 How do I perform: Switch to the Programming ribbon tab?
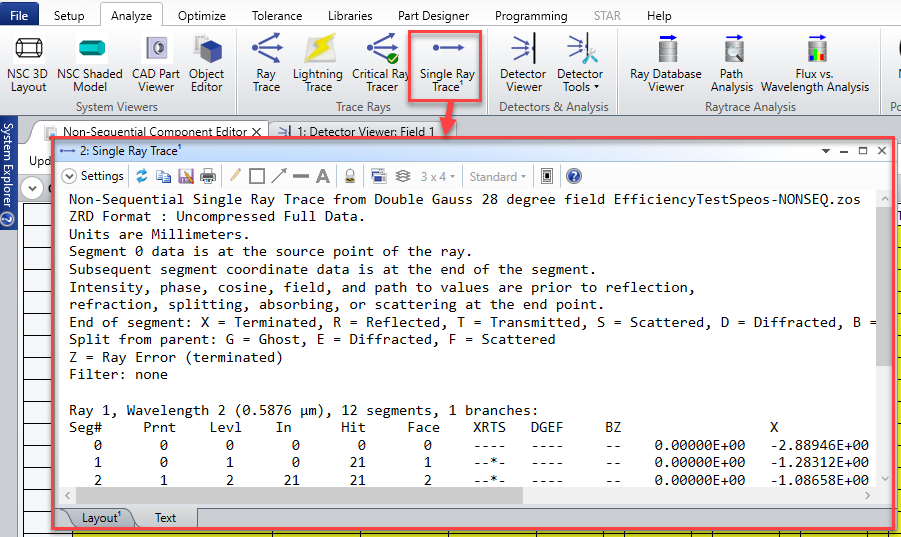point(531,16)
